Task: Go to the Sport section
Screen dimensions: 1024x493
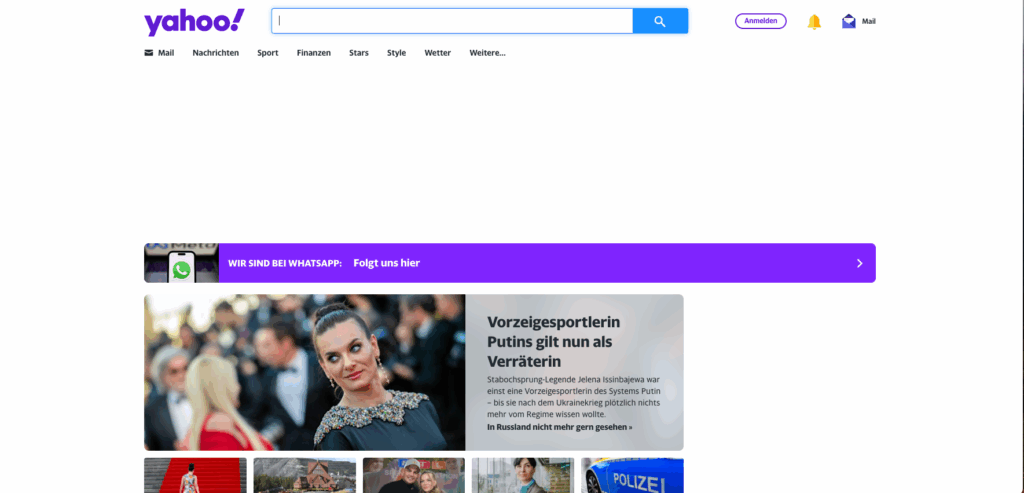Action: pos(268,53)
